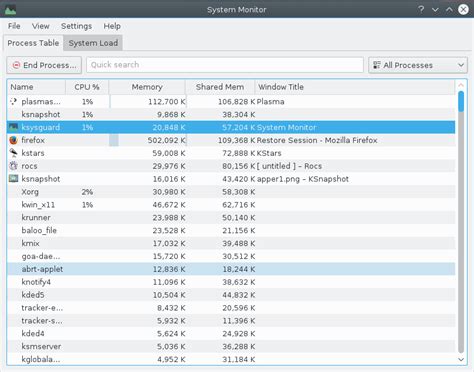The height and width of the screenshot is (372, 474).
Task: Click the plasmashell process icon
Action: (x=13, y=101)
